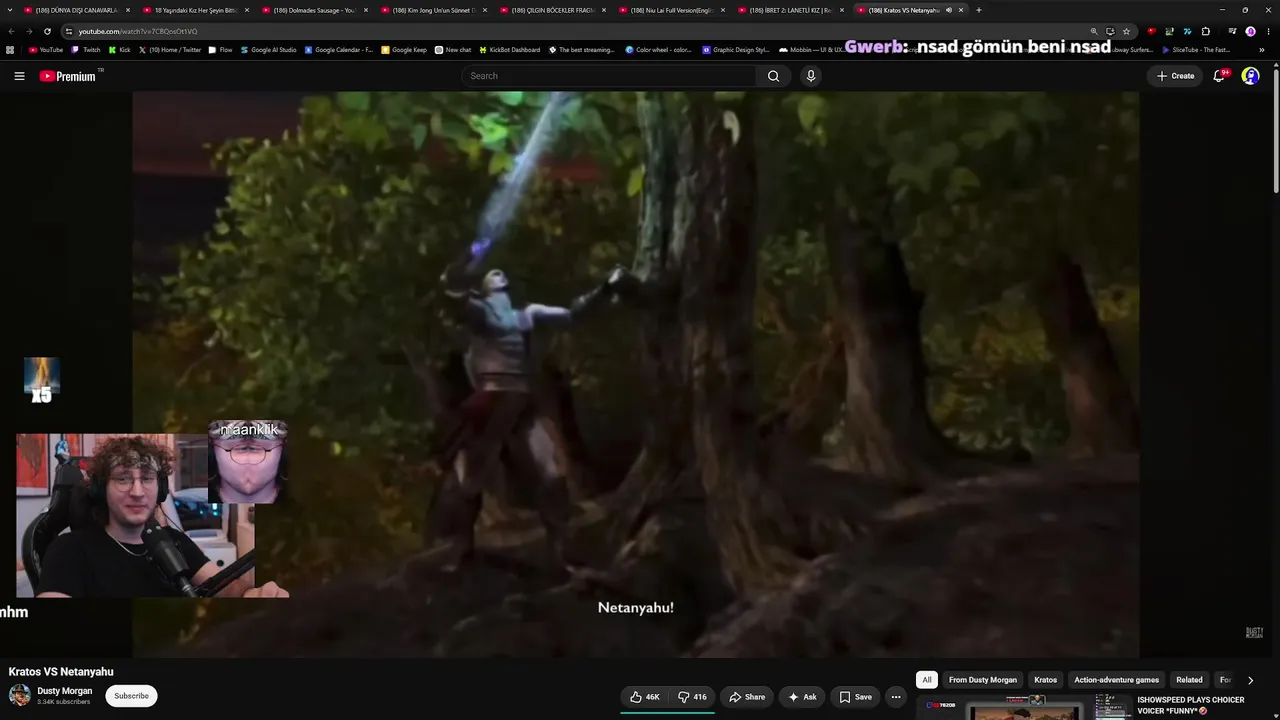The width and height of the screenshot is (1280, 720).
Task: Open YouTube notifications bell
Action: pos(1219,76)
